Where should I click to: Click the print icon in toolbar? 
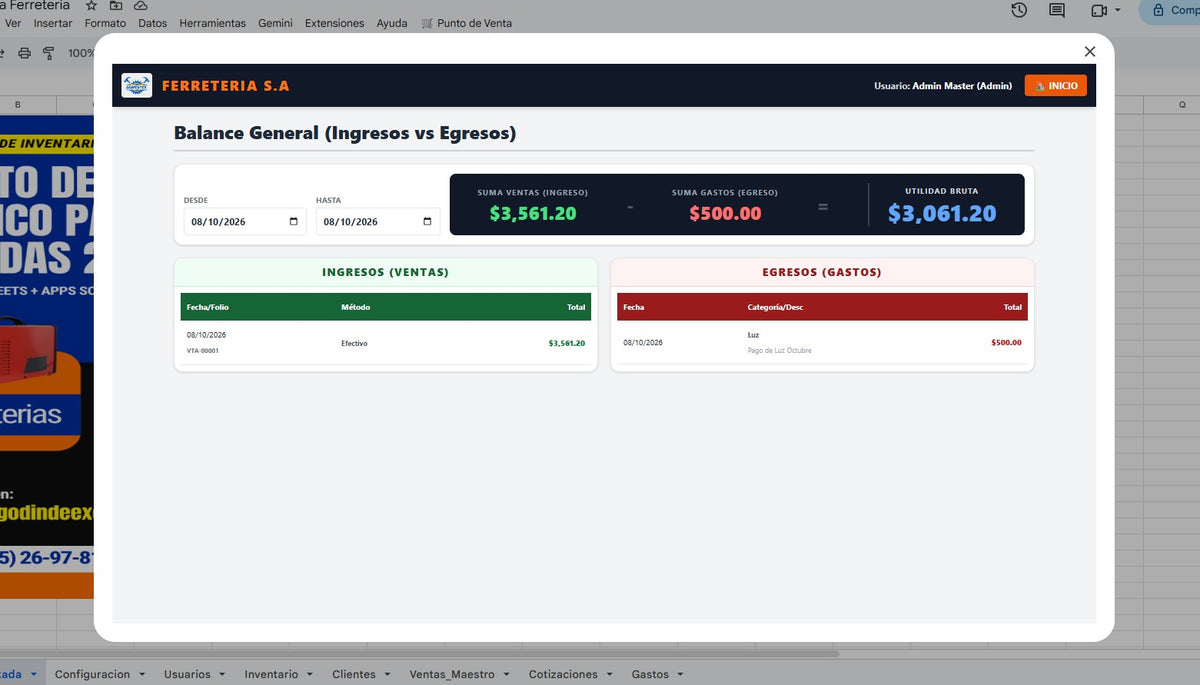pos(25,53)
